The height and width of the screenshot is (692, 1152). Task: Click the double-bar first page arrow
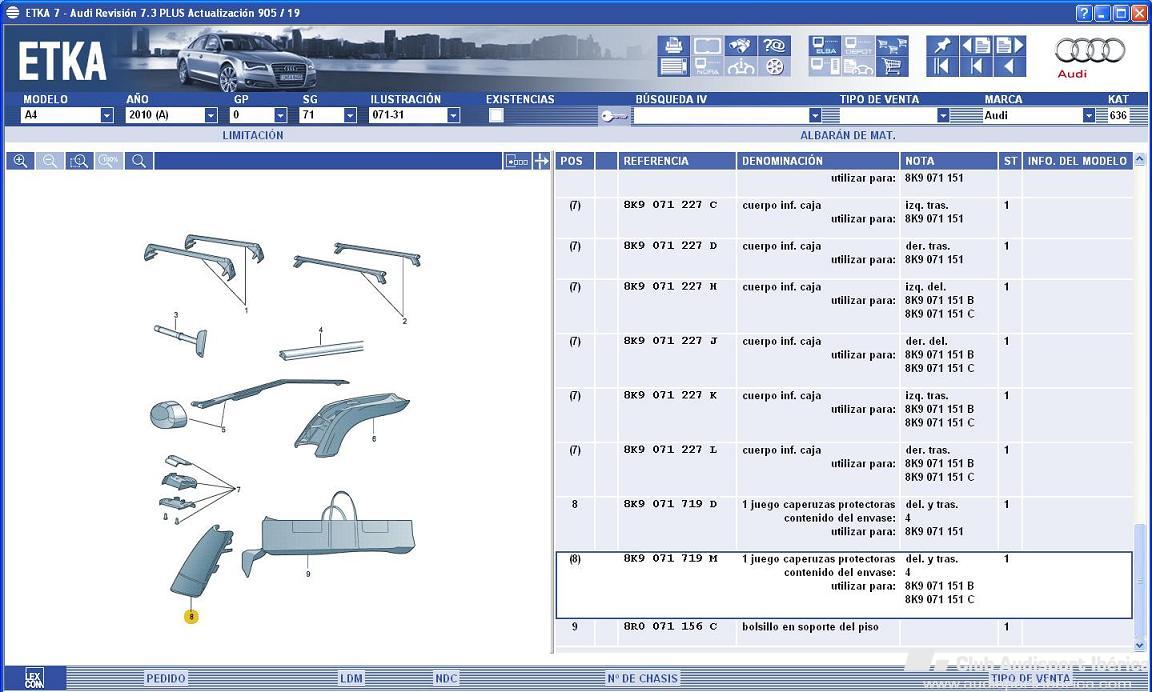click(x=942, y=67)
